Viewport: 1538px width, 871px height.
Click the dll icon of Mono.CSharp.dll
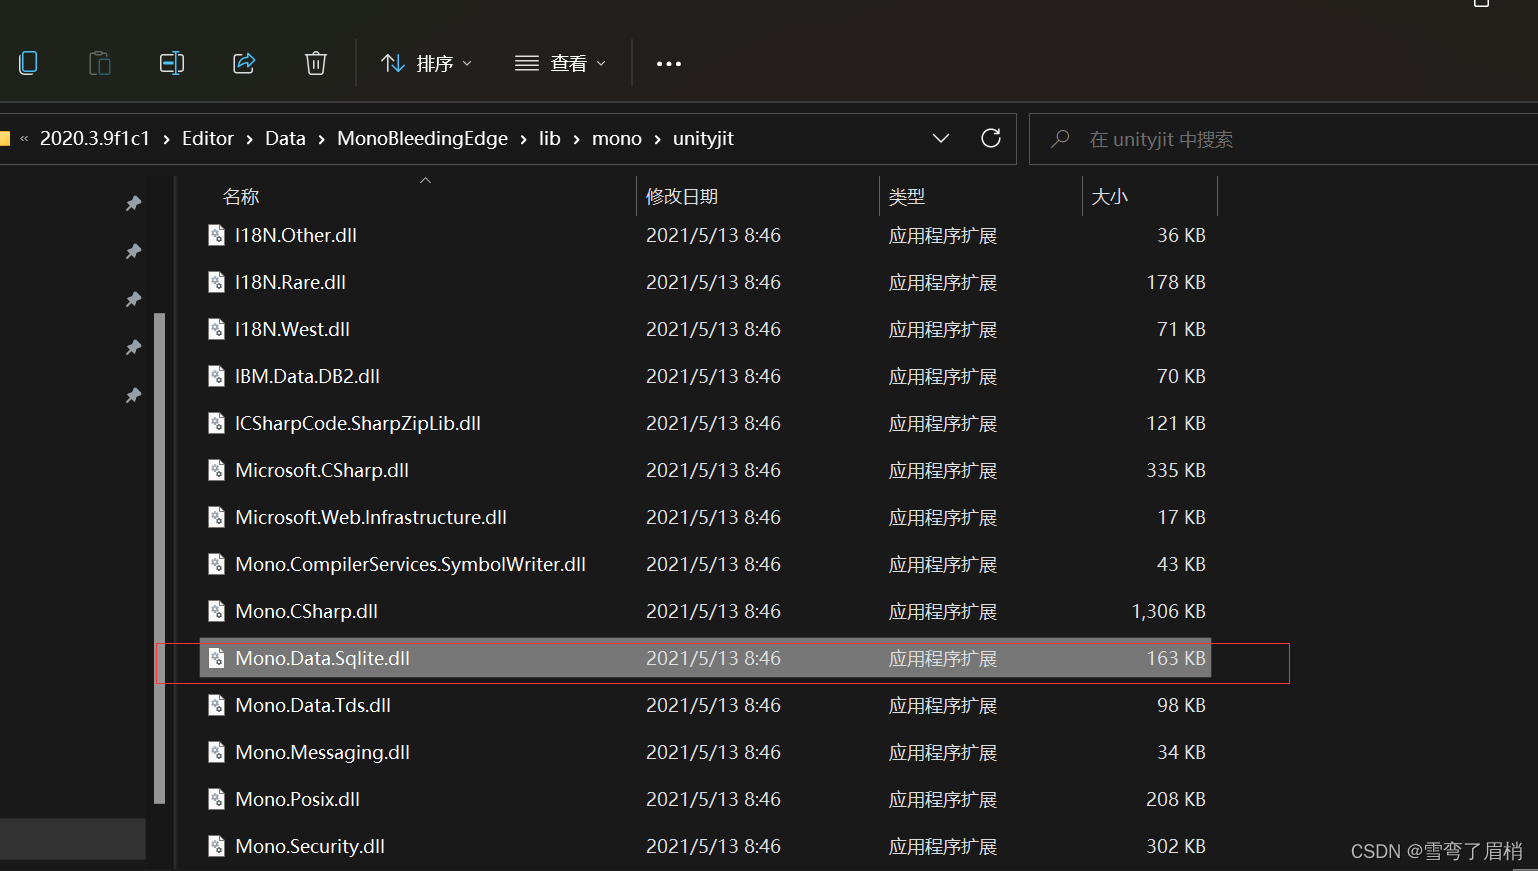click(x=216, y=611)
